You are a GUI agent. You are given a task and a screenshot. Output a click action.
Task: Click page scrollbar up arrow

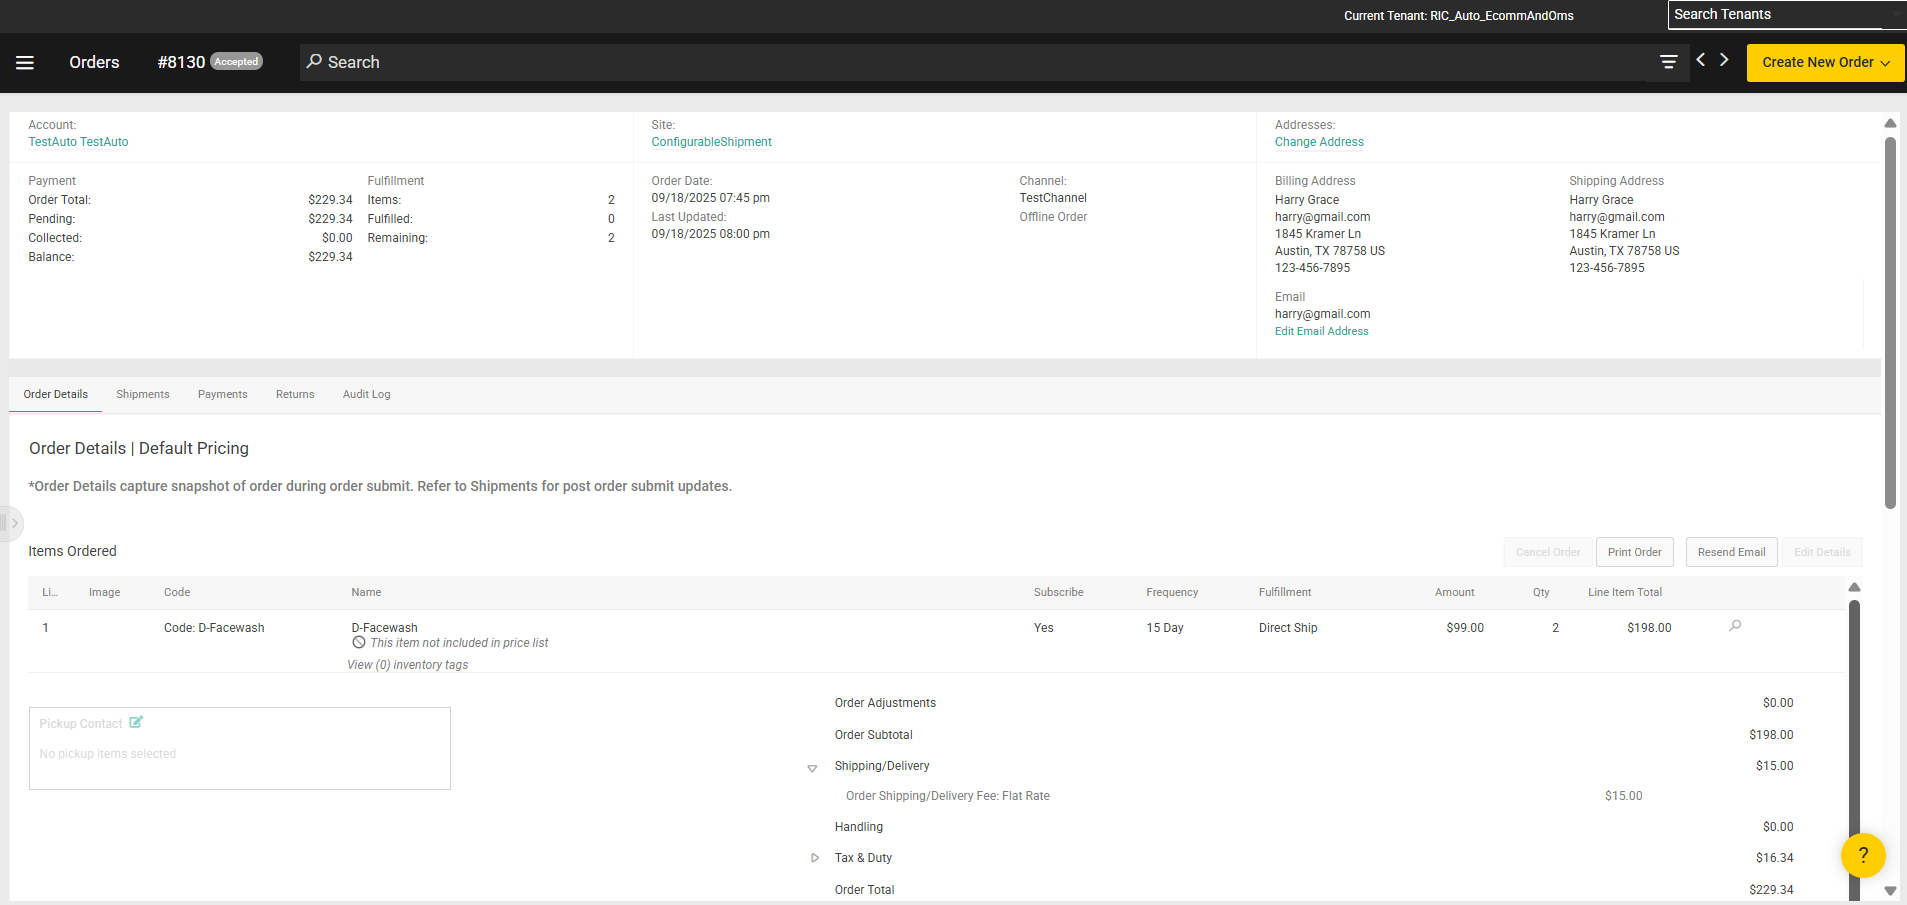click(x=1890, y=123)
